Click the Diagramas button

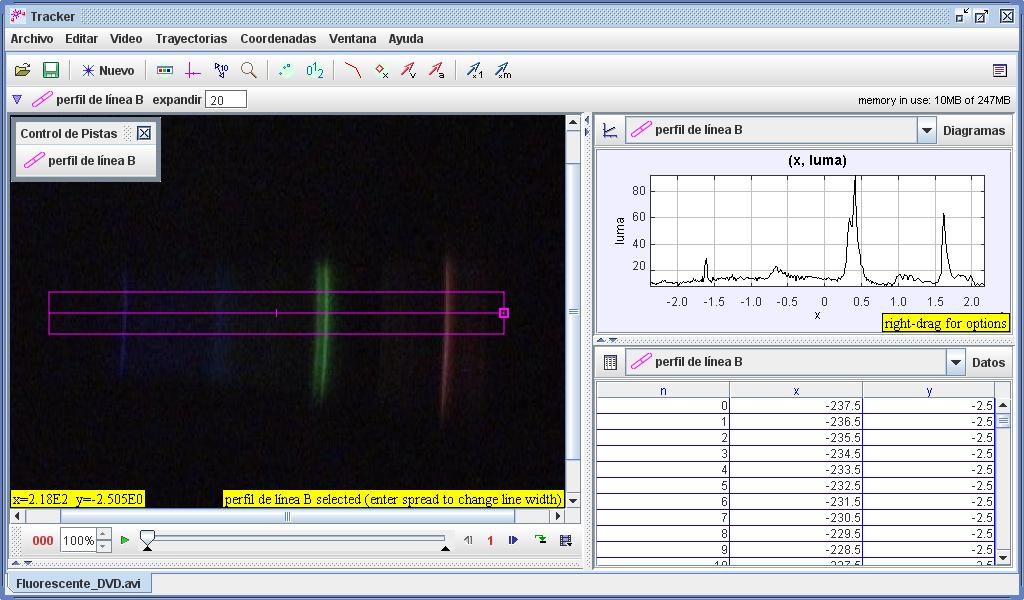[x=973, y=130]
